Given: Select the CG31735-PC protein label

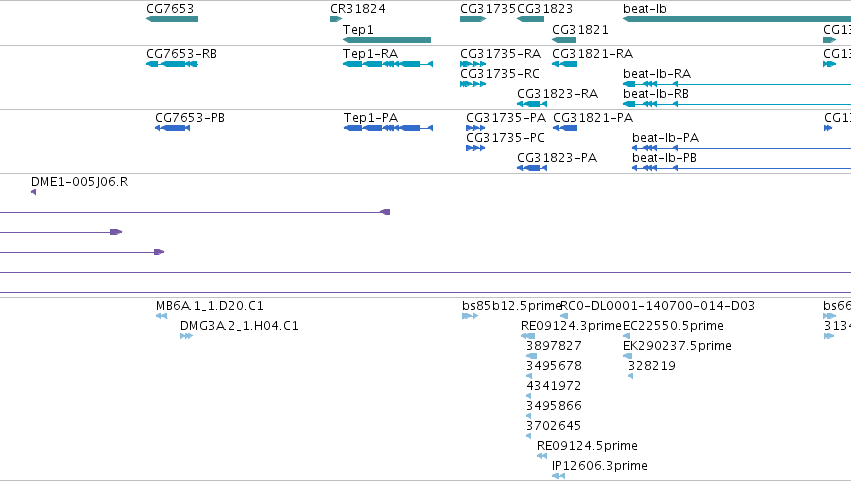Looking at the screenshot, I should click(505, 138).
